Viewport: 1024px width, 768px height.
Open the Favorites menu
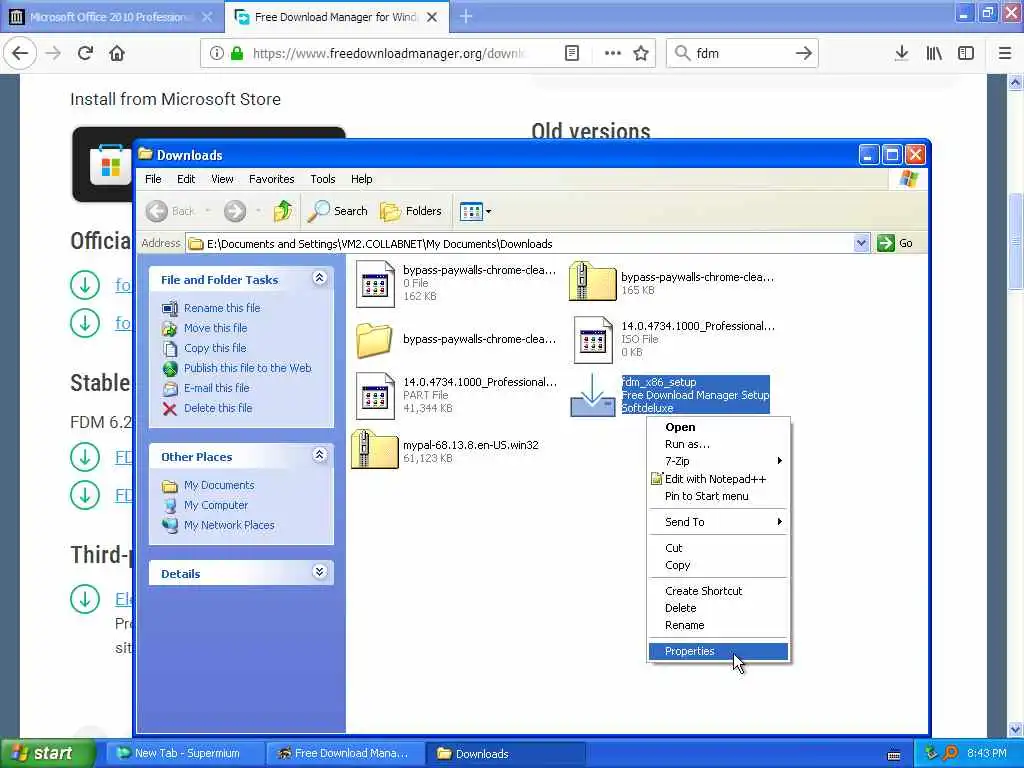pos(272,179)
